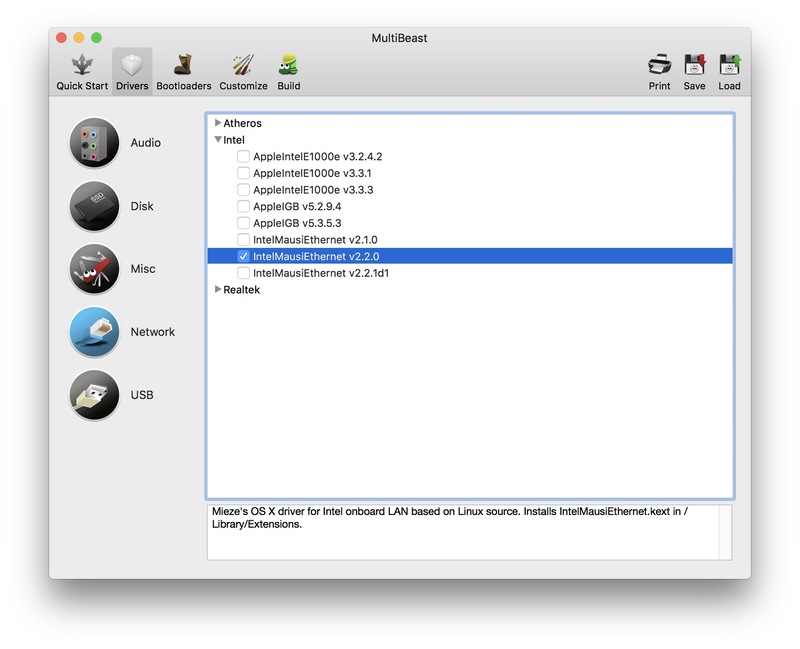The width and height of the screenshot is (800, 649).
Task: Click the green zoom window button
Action: [96, 38]
